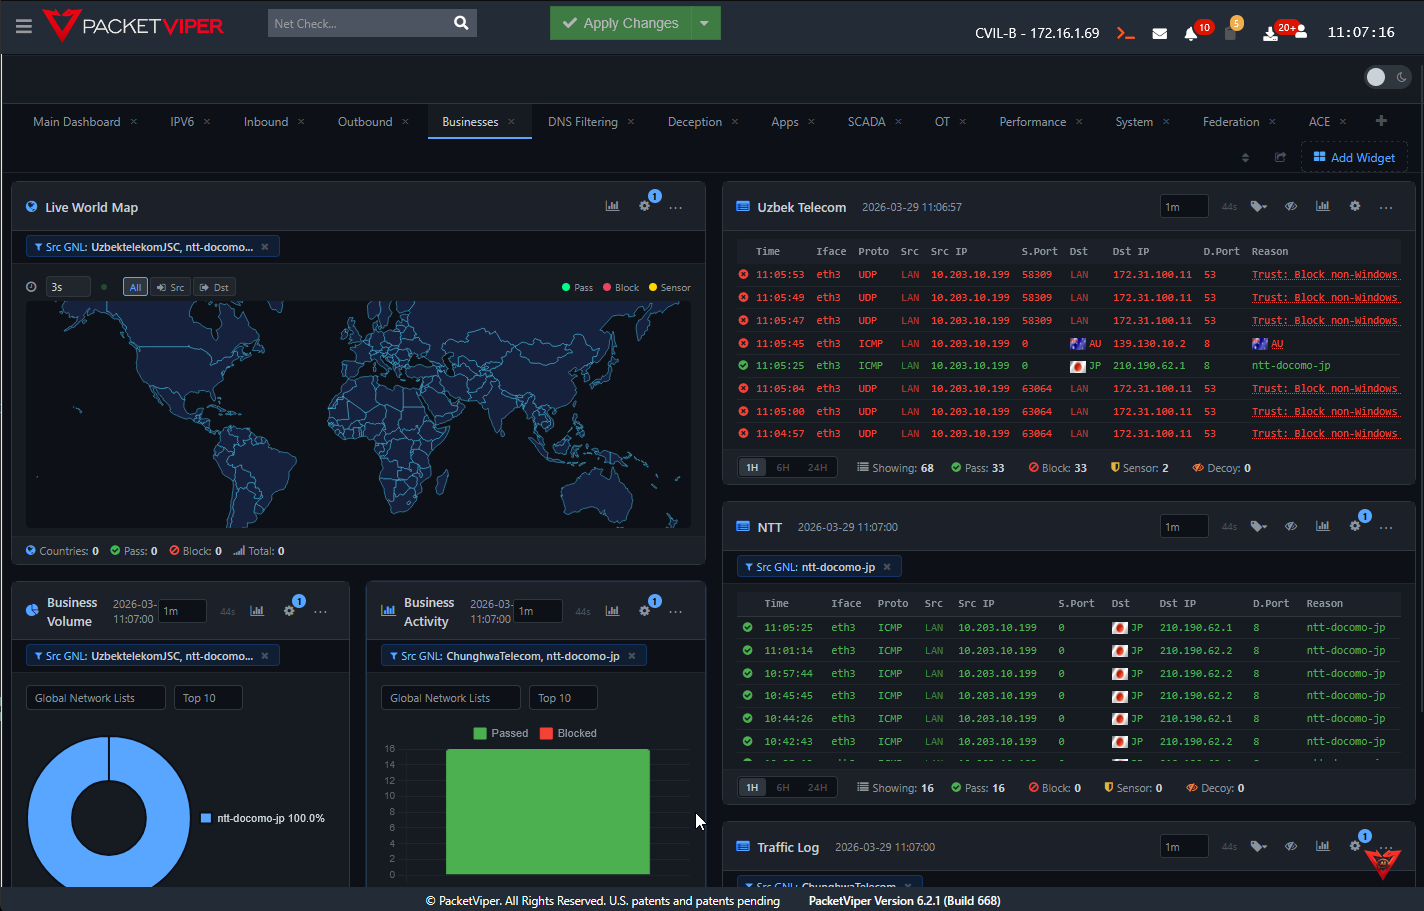The image size is (1424, 911).
Task: Click the Uzbek Telecom tag icon
Action: 1258,206
